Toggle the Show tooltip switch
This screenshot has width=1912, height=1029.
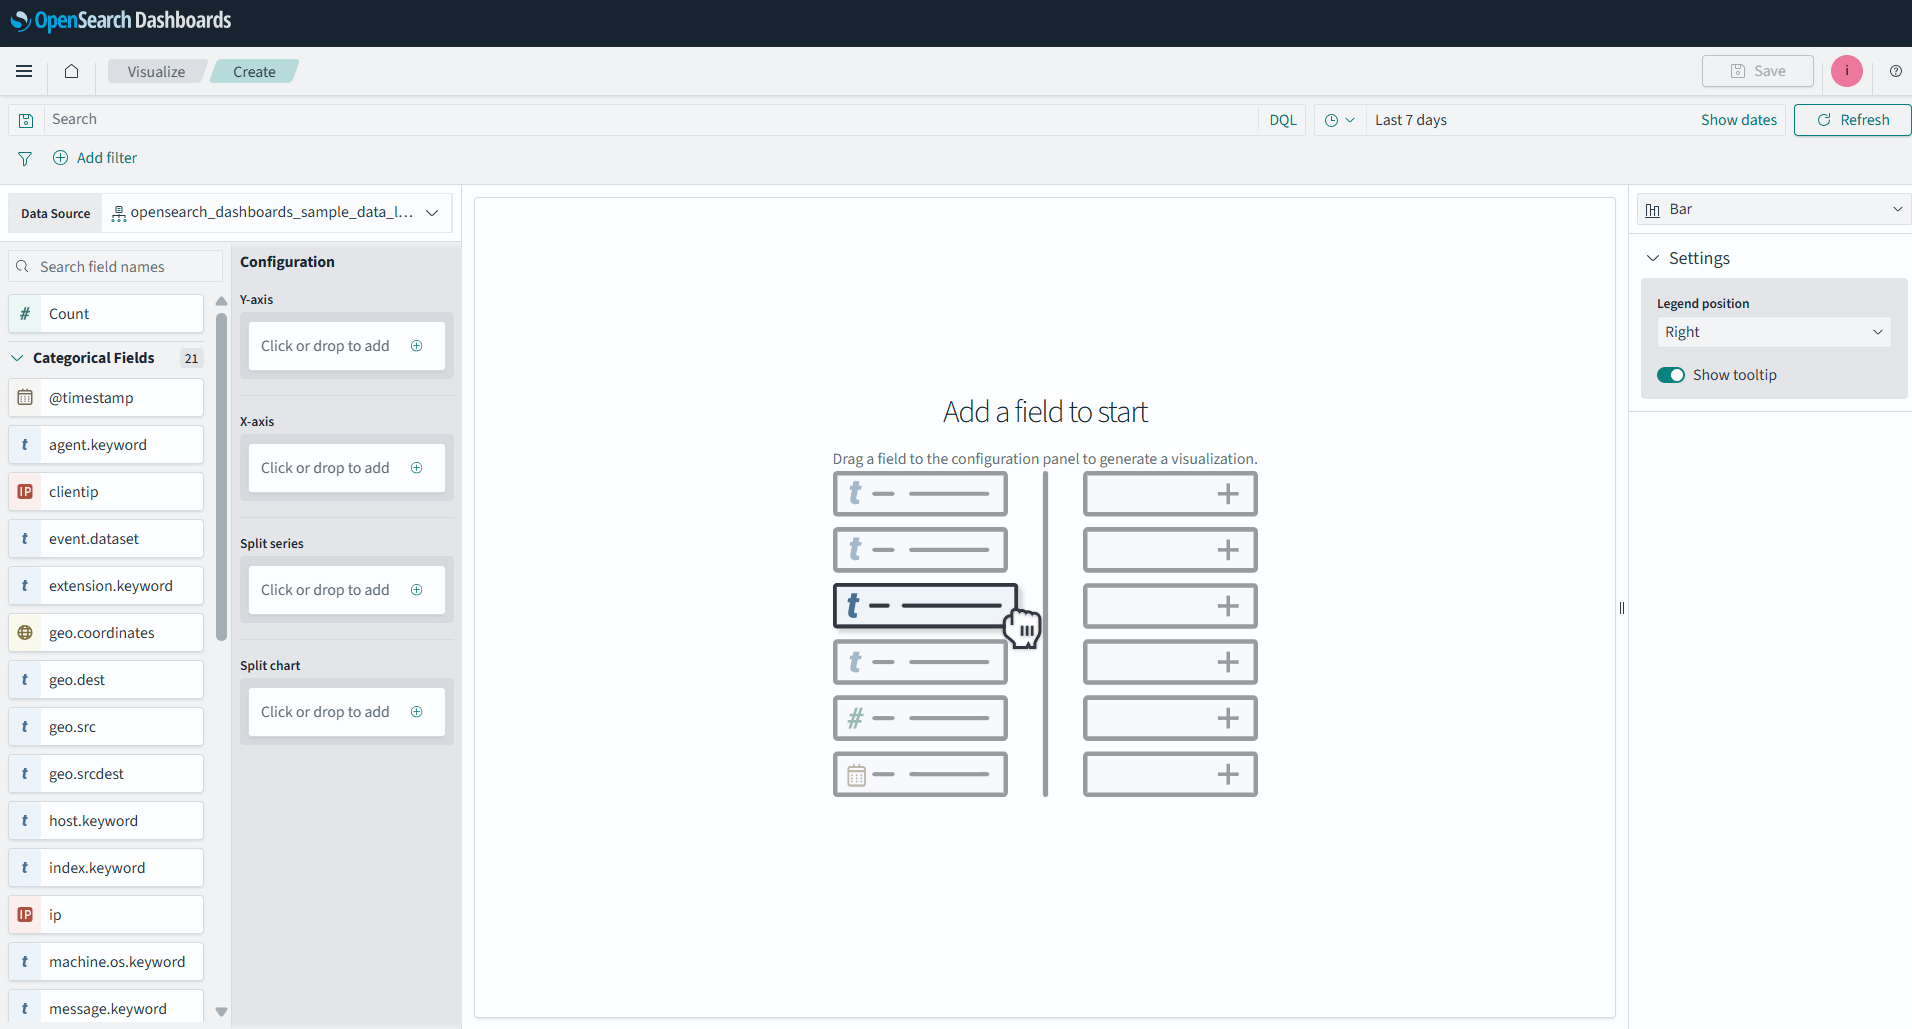point(1671,374)
